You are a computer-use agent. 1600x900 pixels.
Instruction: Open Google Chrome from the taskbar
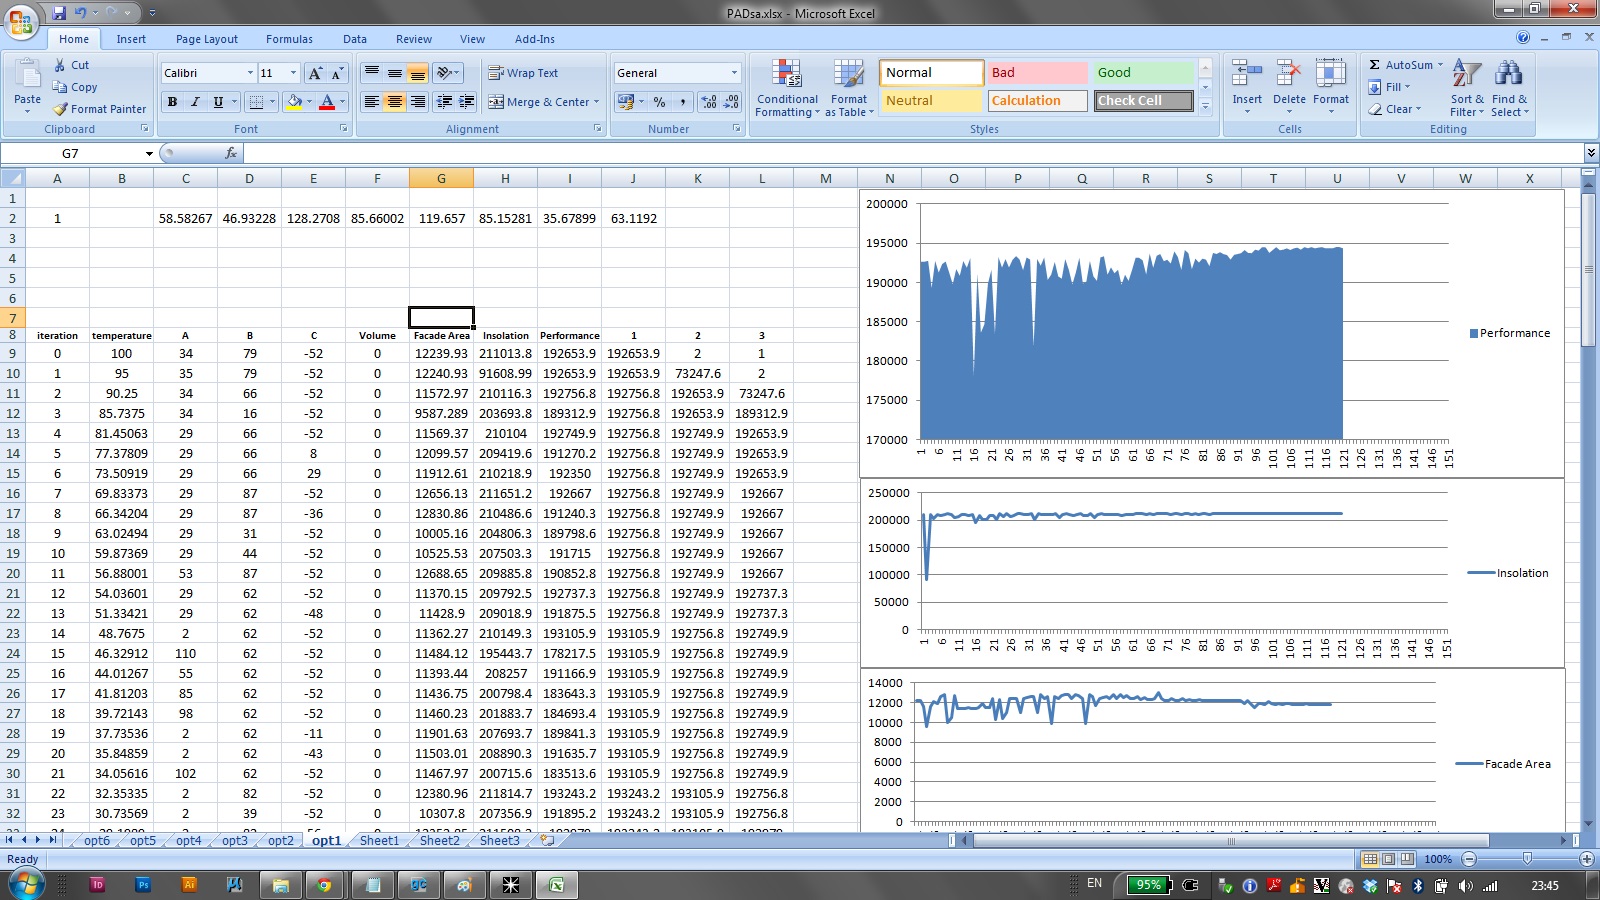pos(324,885)
